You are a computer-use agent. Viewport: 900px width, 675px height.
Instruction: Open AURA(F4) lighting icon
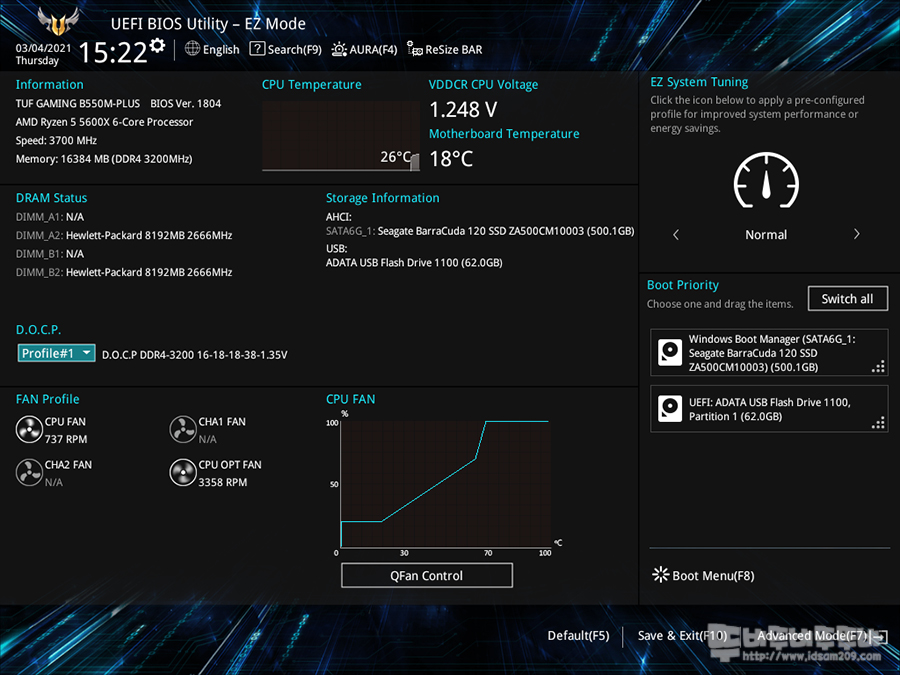pyautogui.click(x=339, y=49)
